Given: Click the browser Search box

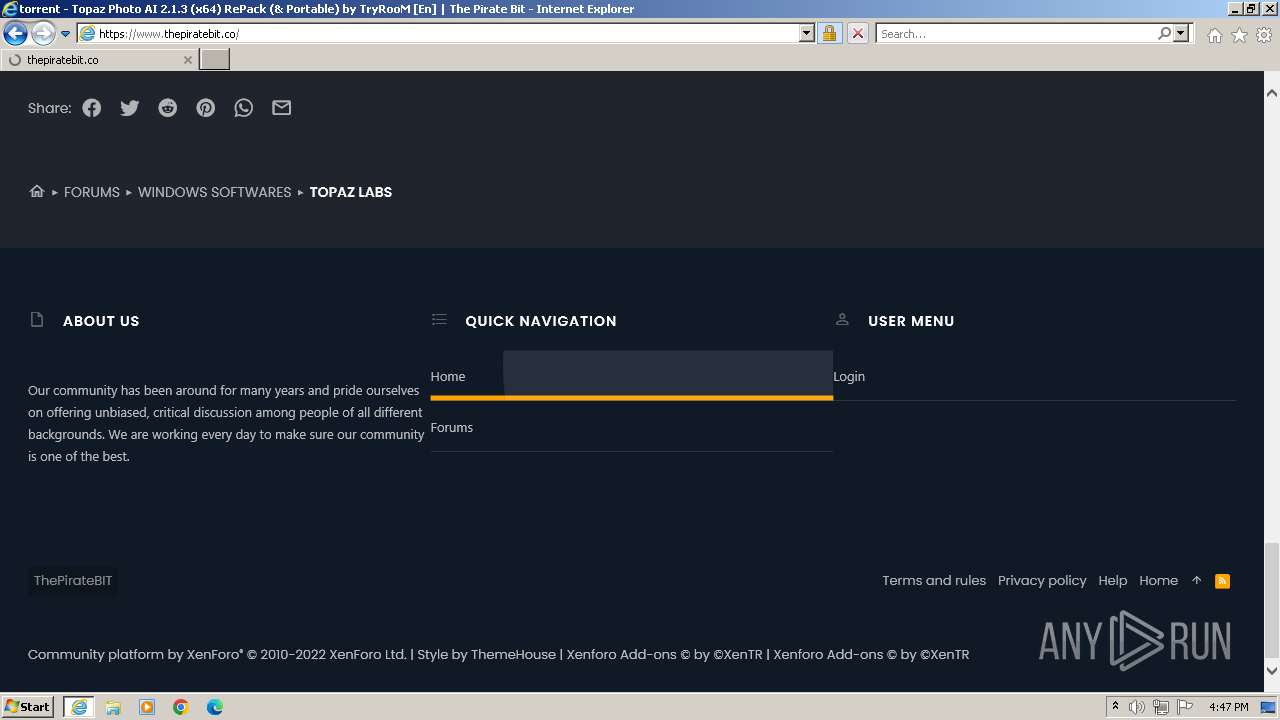Looking at the screenshot, I should click(1016, 33).
